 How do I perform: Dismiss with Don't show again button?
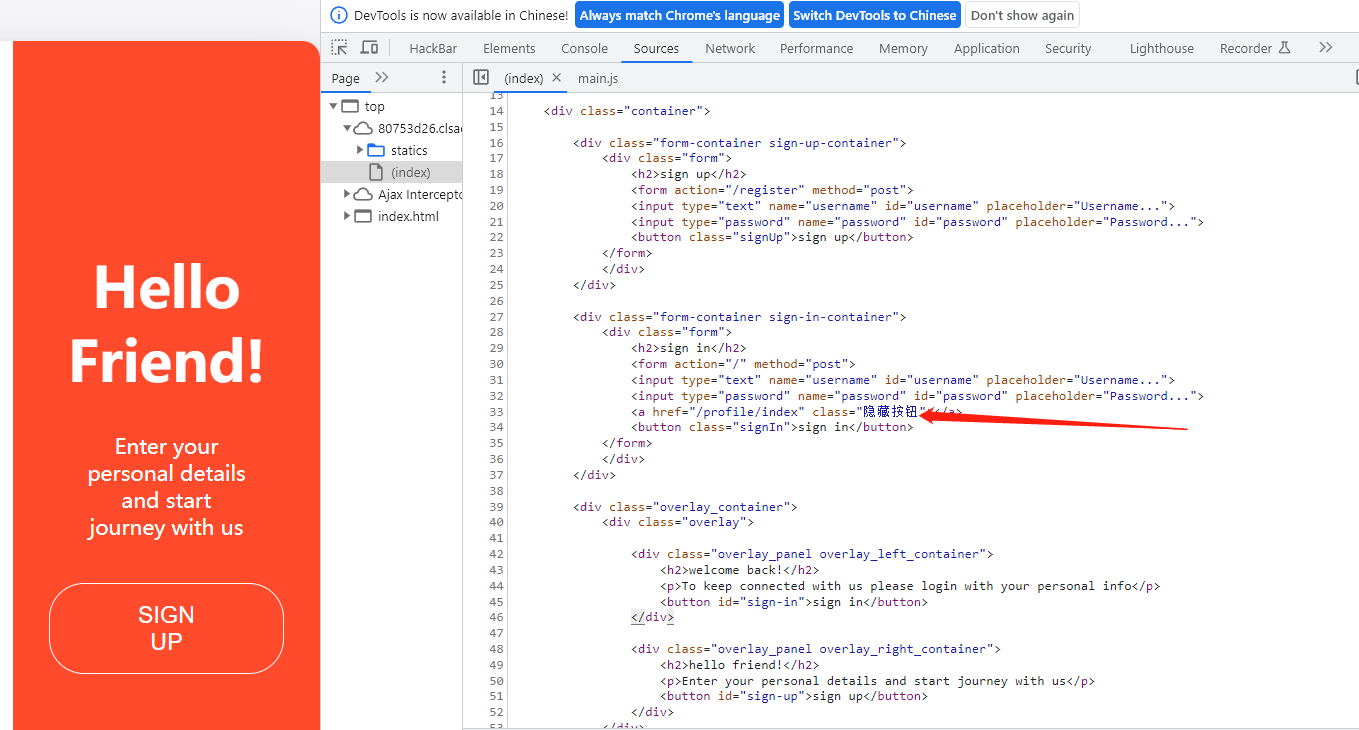coord(1022,15)
